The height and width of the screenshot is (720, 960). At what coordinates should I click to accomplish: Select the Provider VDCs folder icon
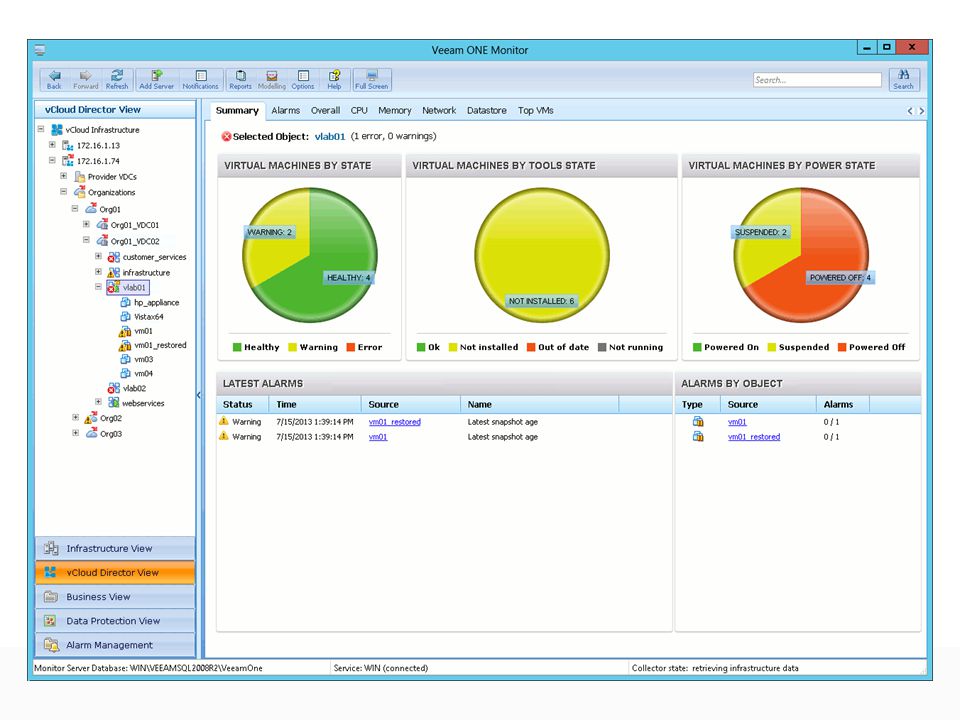[80, 177]
